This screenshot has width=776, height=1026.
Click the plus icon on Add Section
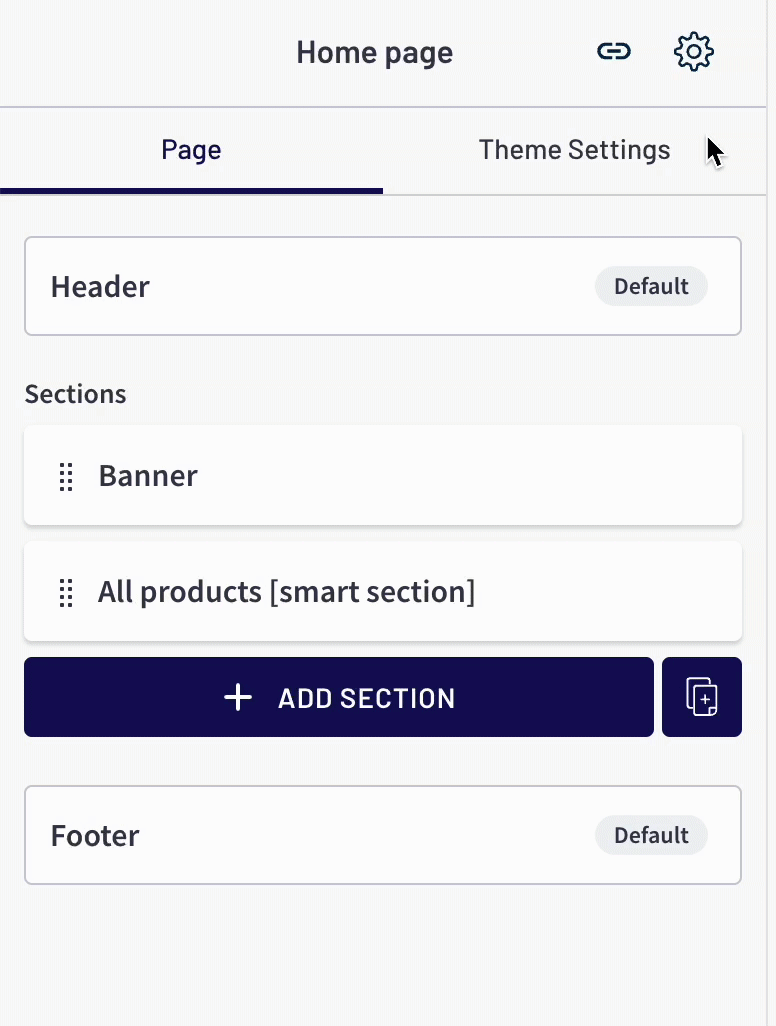(x=238, y=698)
